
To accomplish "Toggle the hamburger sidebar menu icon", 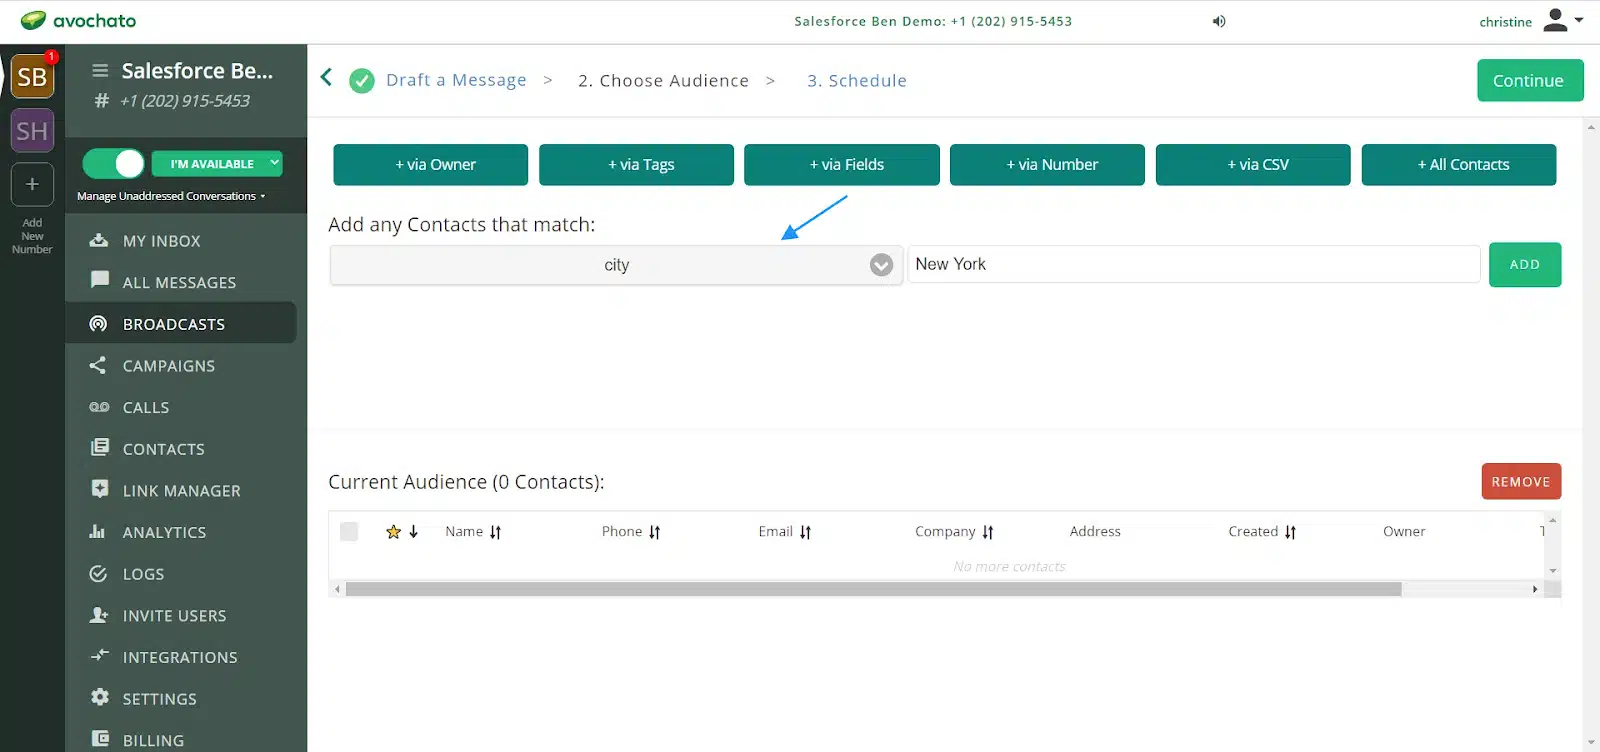I will tap(100, 71).
